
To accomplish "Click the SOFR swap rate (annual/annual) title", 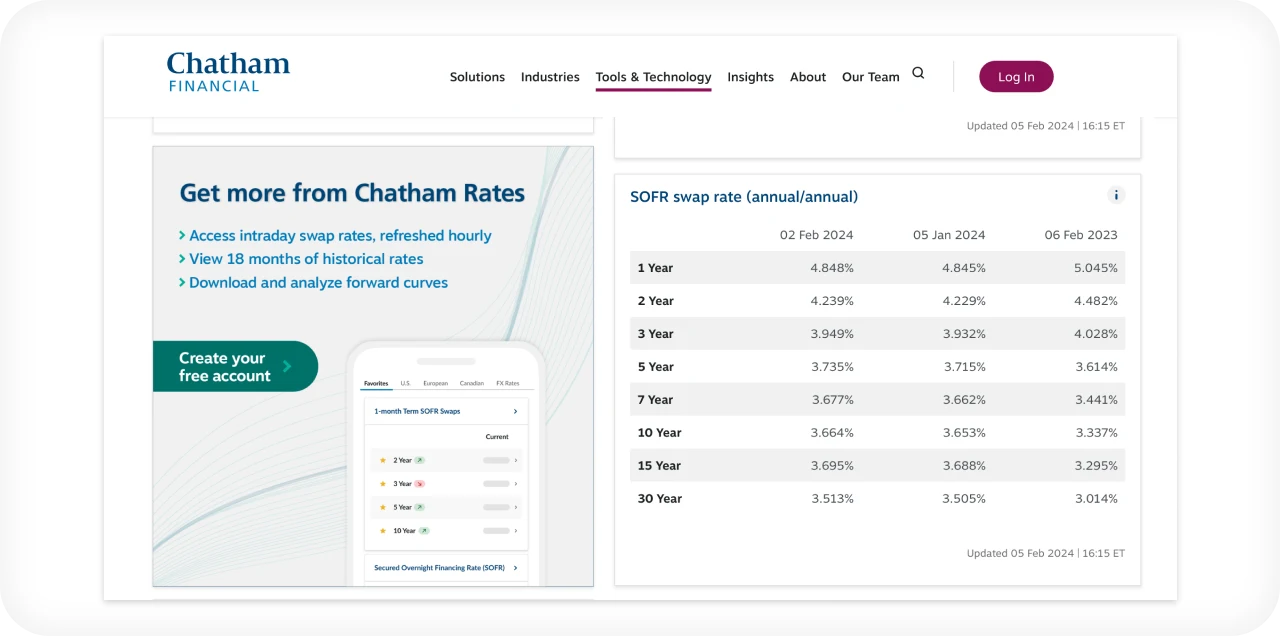I will [744, 197].
